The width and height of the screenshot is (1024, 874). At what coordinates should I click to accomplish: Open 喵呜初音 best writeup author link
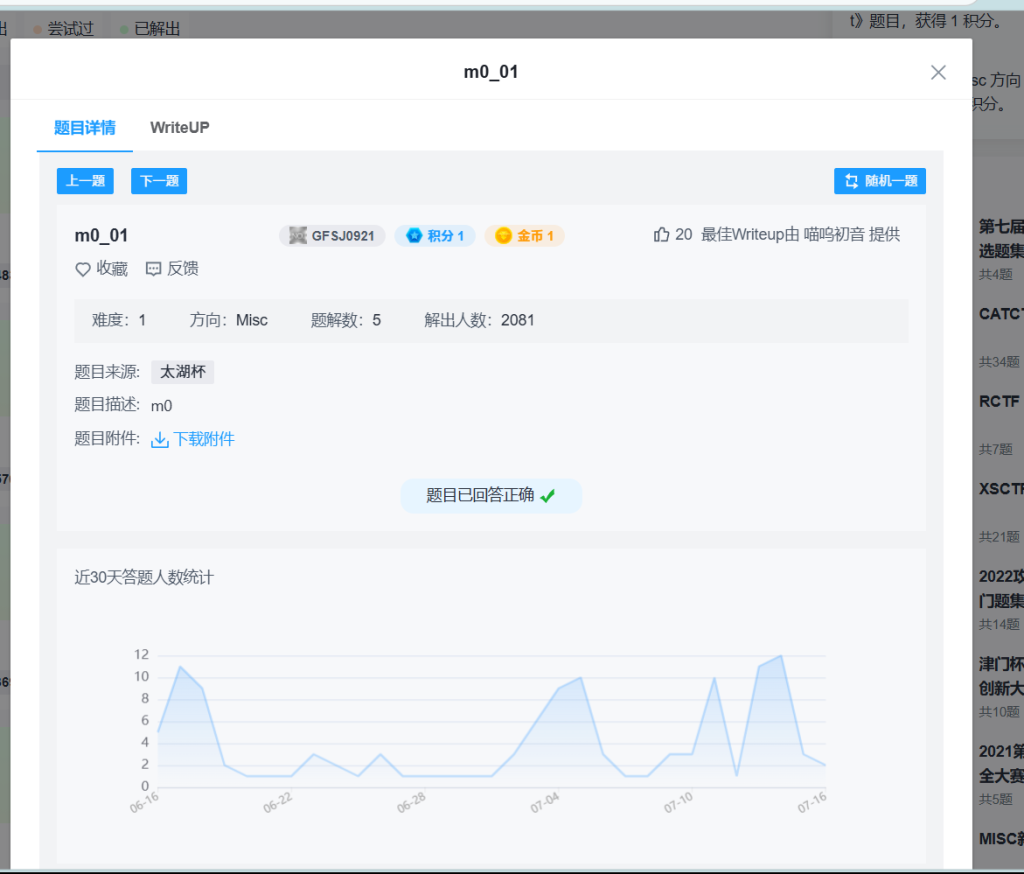click(834, 235)
